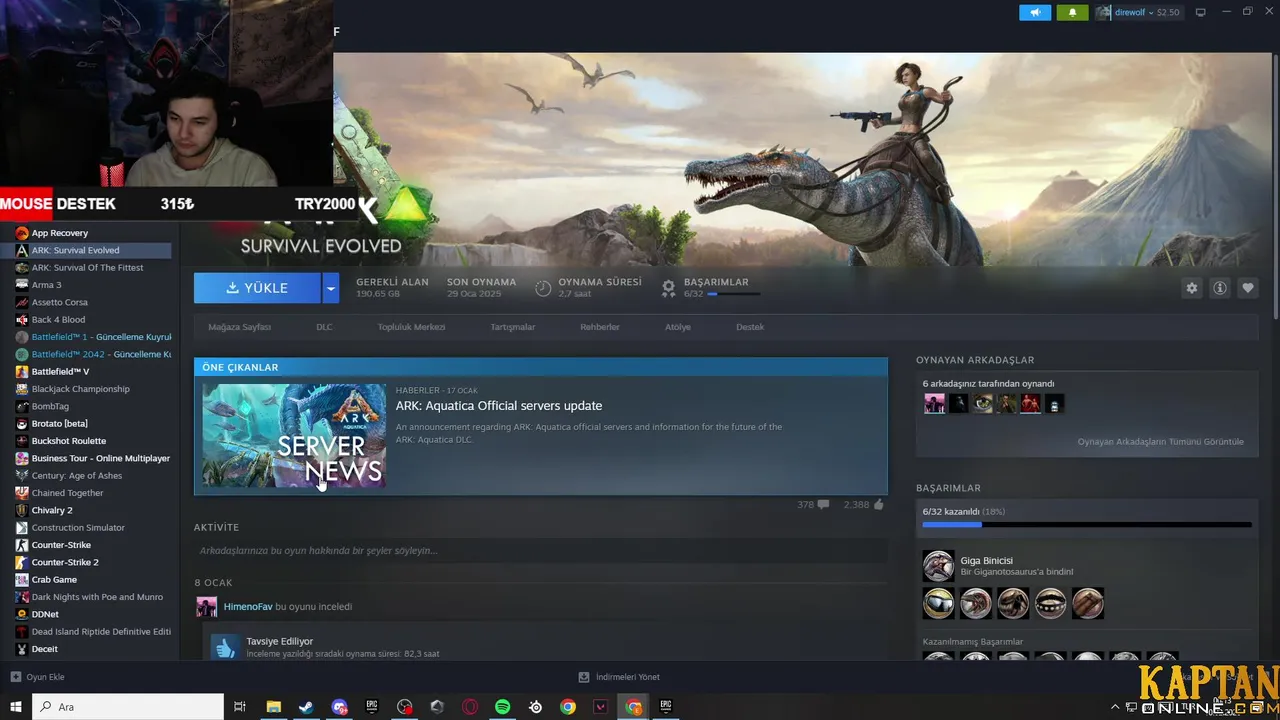1280x720 pixels.
Task: Open the DLC tab
Action: pos(324,327)
